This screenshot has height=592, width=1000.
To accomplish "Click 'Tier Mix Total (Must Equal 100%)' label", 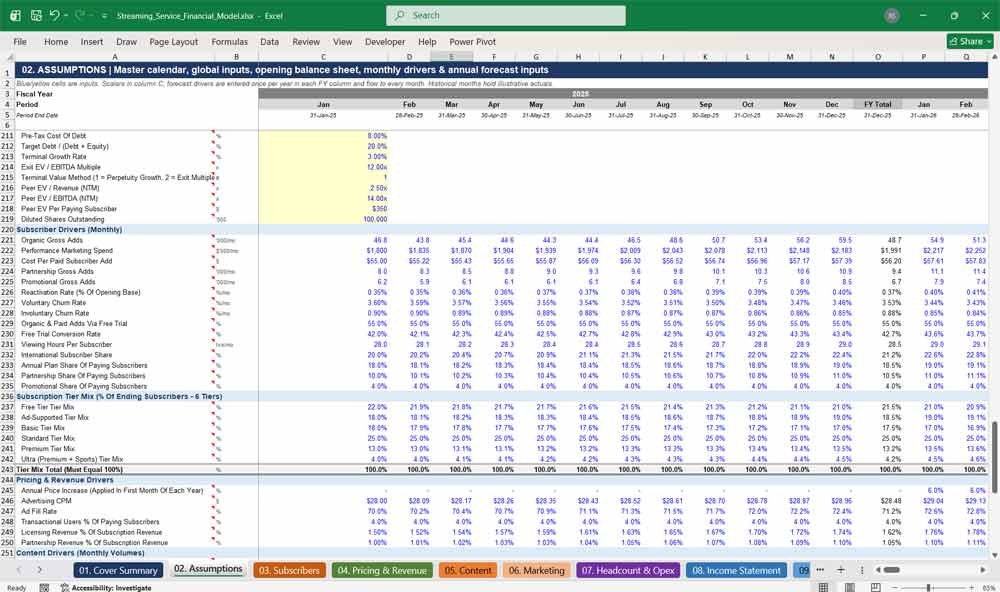I will tap(70, 470).
